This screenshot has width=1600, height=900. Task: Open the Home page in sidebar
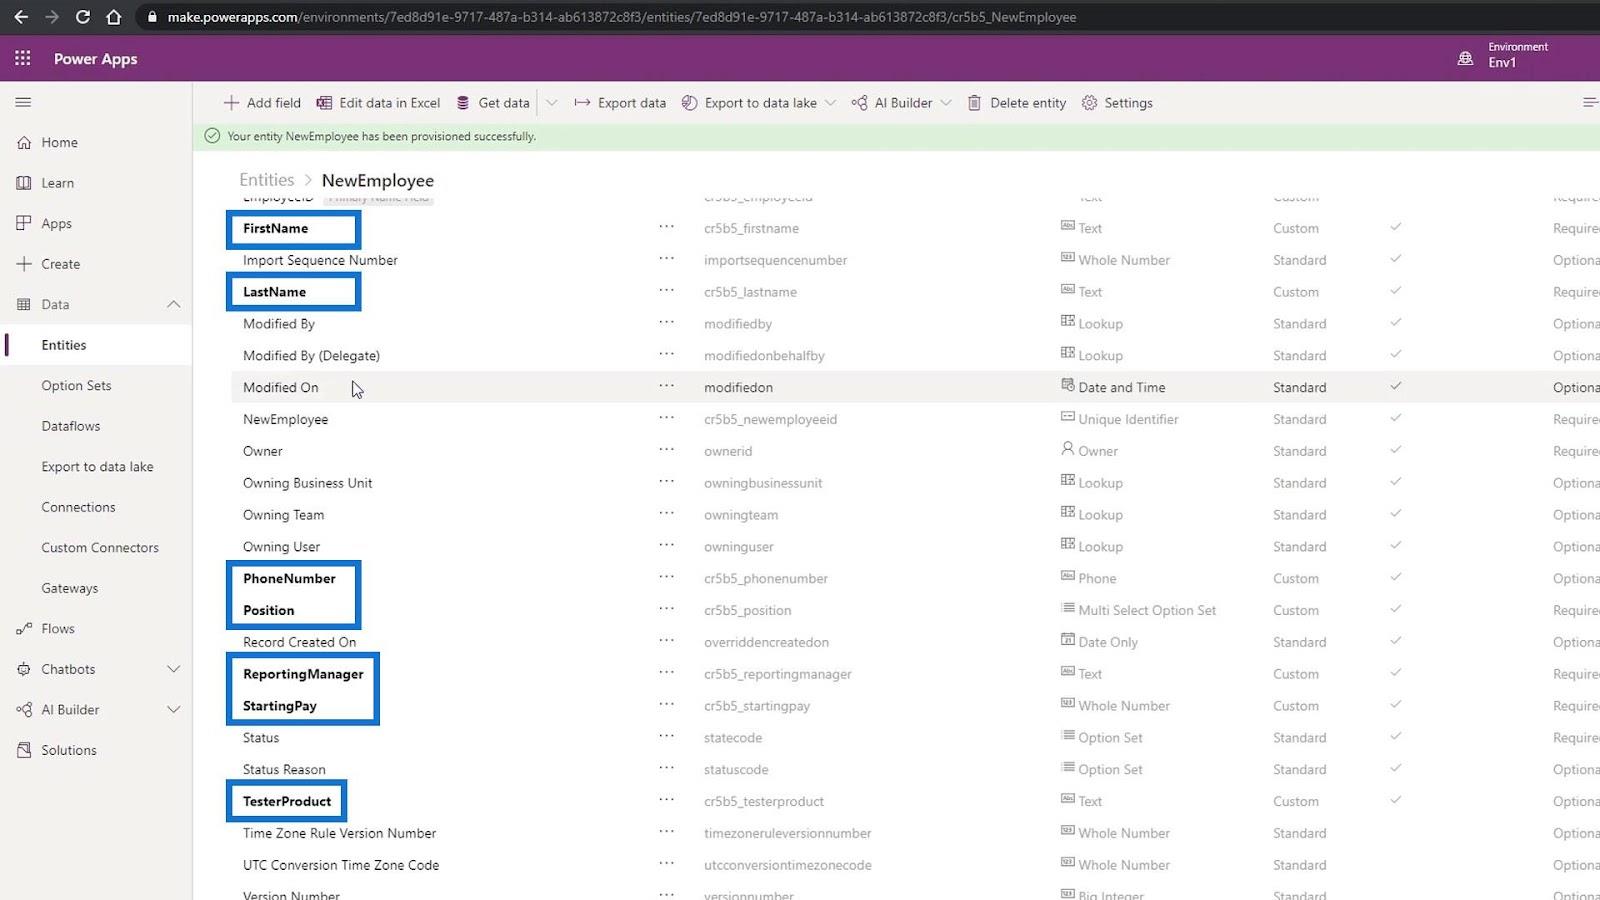point(60,143)
